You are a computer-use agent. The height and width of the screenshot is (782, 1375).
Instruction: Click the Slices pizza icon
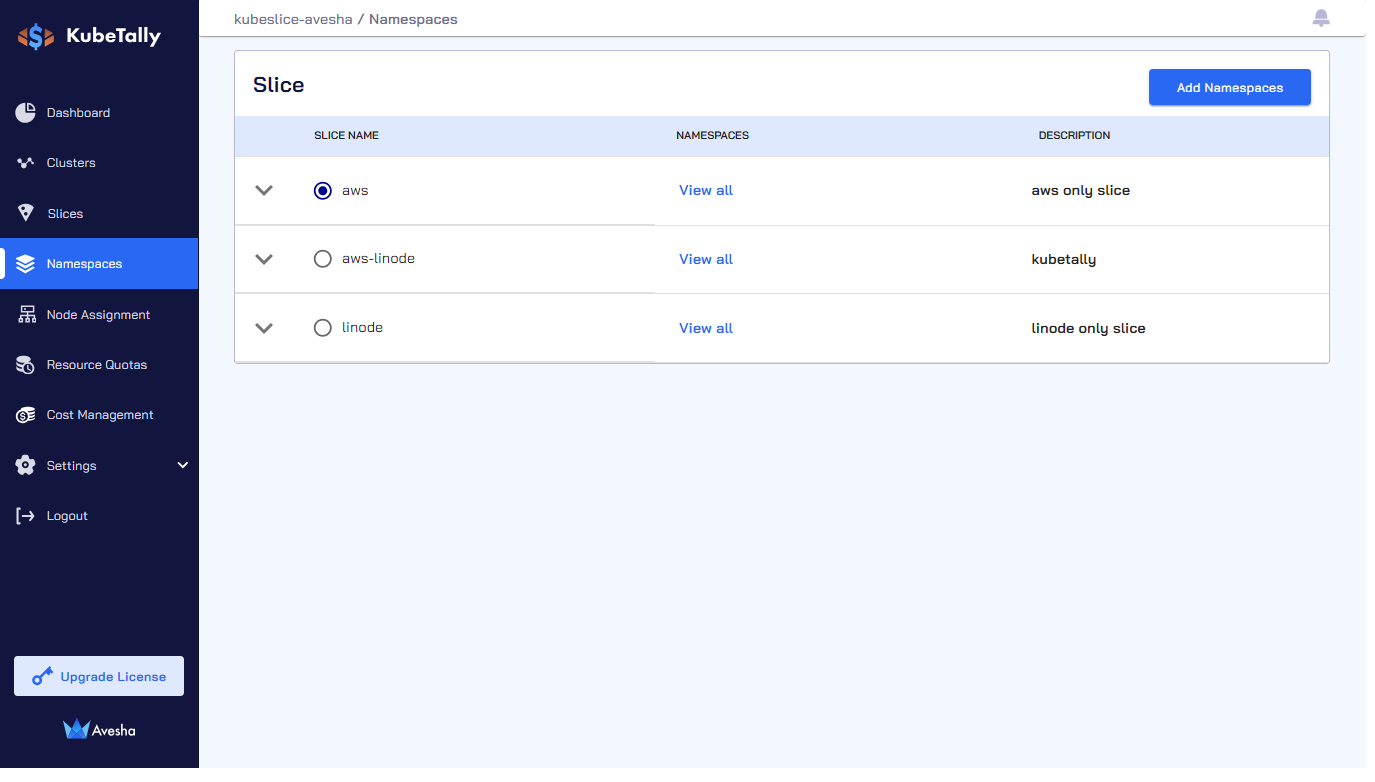(x=26, y=213)
